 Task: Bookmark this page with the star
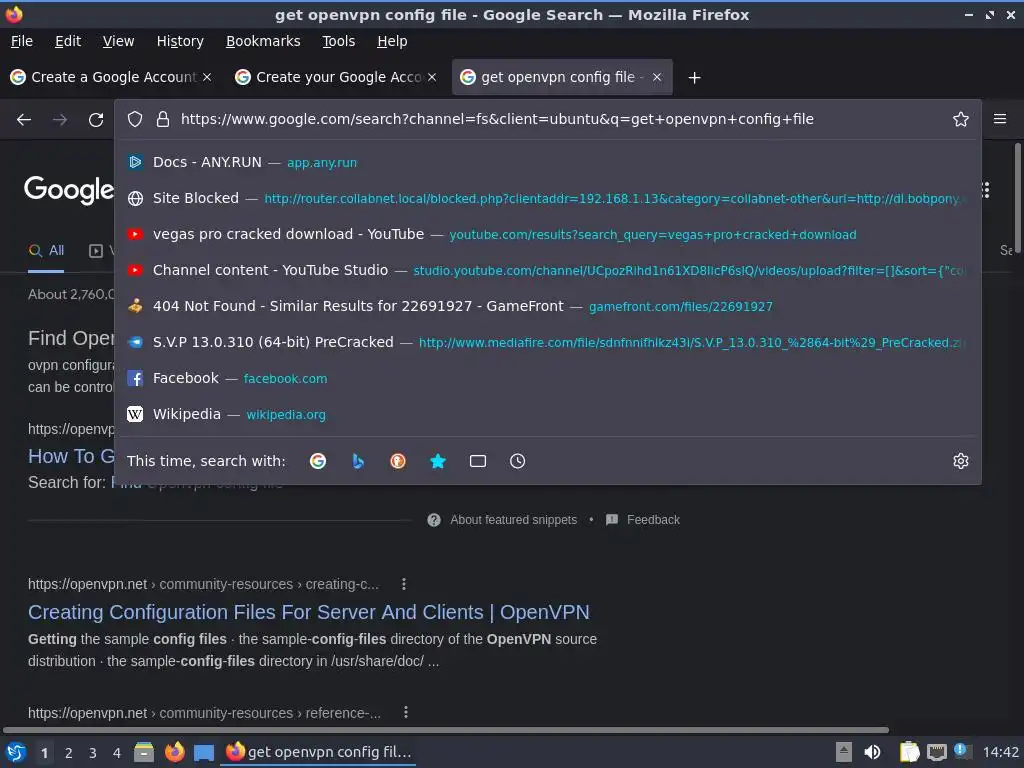(x=961, y=119)
